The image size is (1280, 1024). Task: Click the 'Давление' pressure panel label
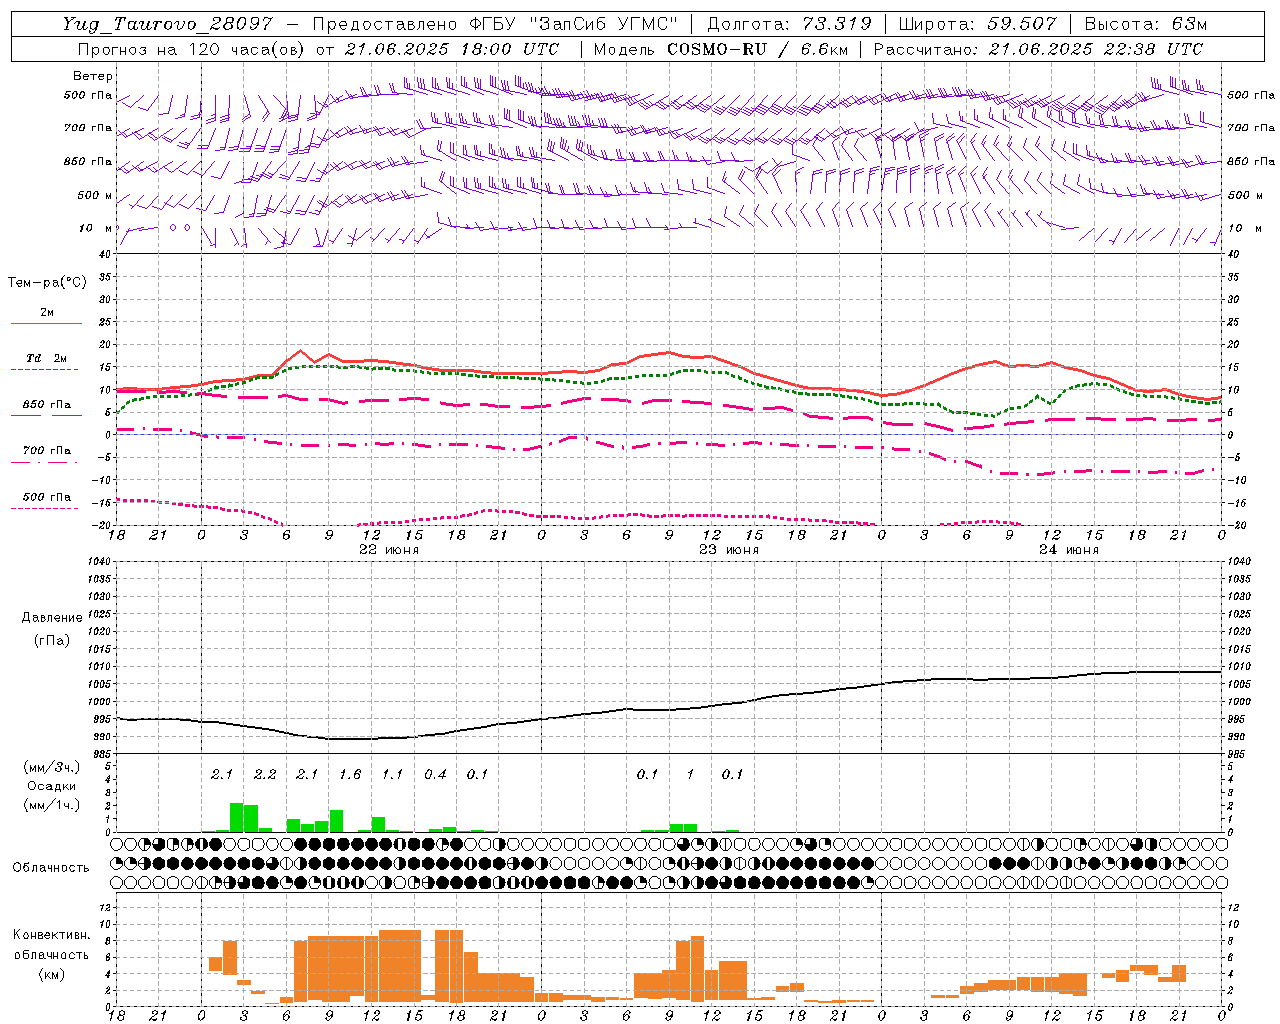tap(52, 618)
